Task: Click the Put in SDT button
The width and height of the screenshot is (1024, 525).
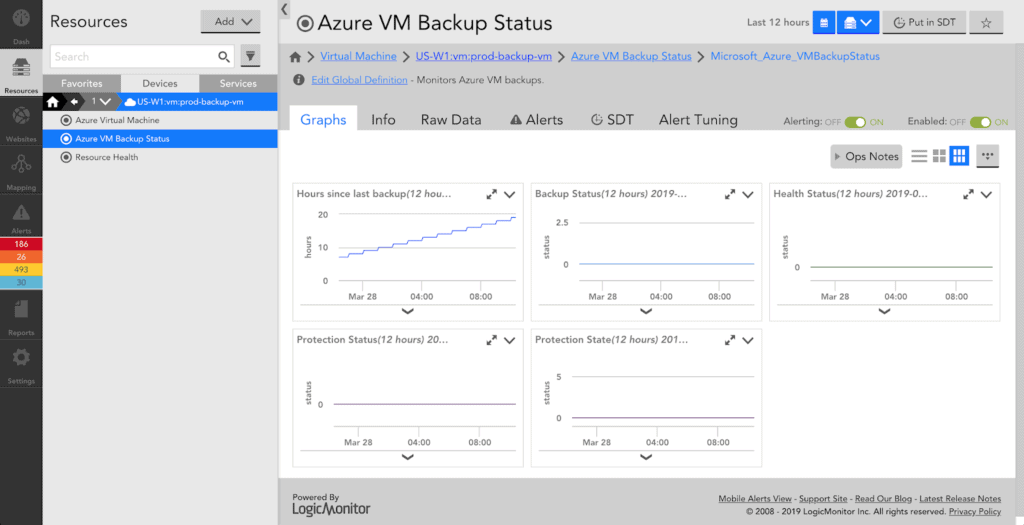Action: [926, 22]
